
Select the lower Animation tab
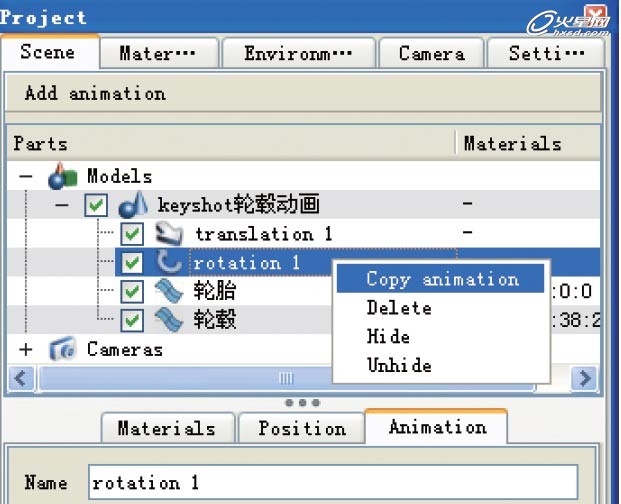point(436,427)
